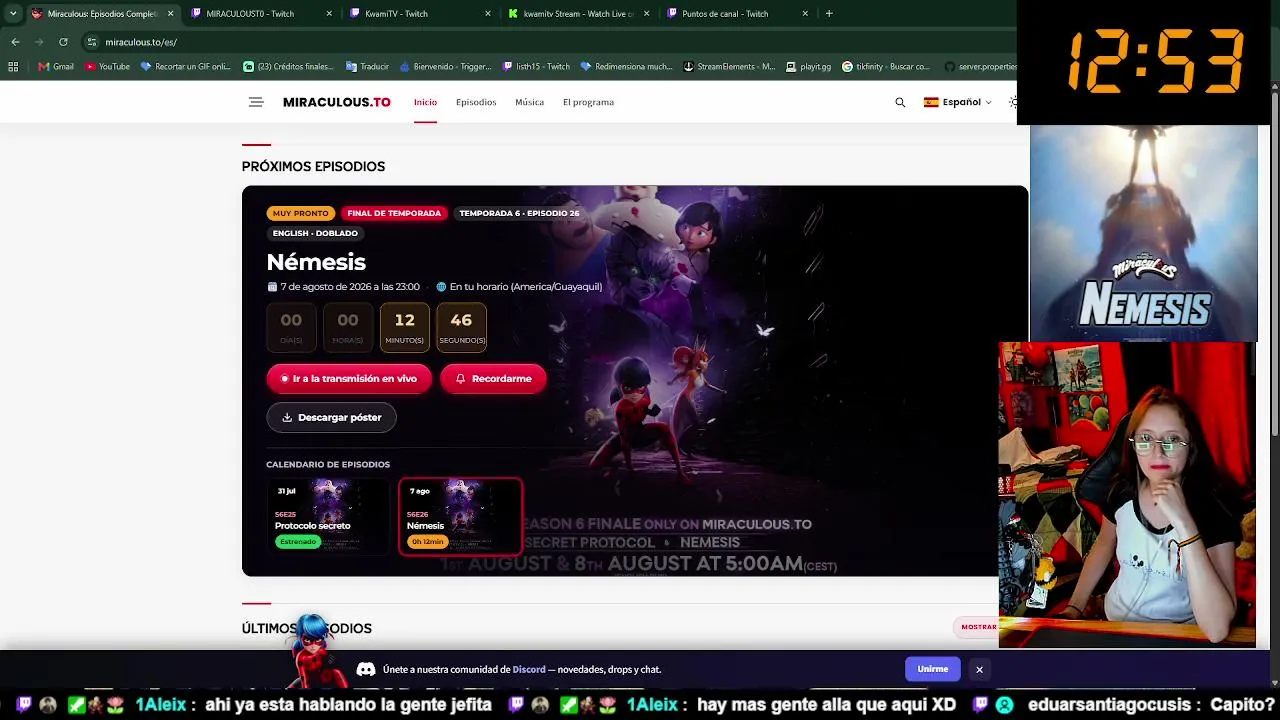The width and height of the screenshot is (1280, 720).
Task: Open the 'tikfinity - Buscar' bookmark
Action: tap(886, 67)
